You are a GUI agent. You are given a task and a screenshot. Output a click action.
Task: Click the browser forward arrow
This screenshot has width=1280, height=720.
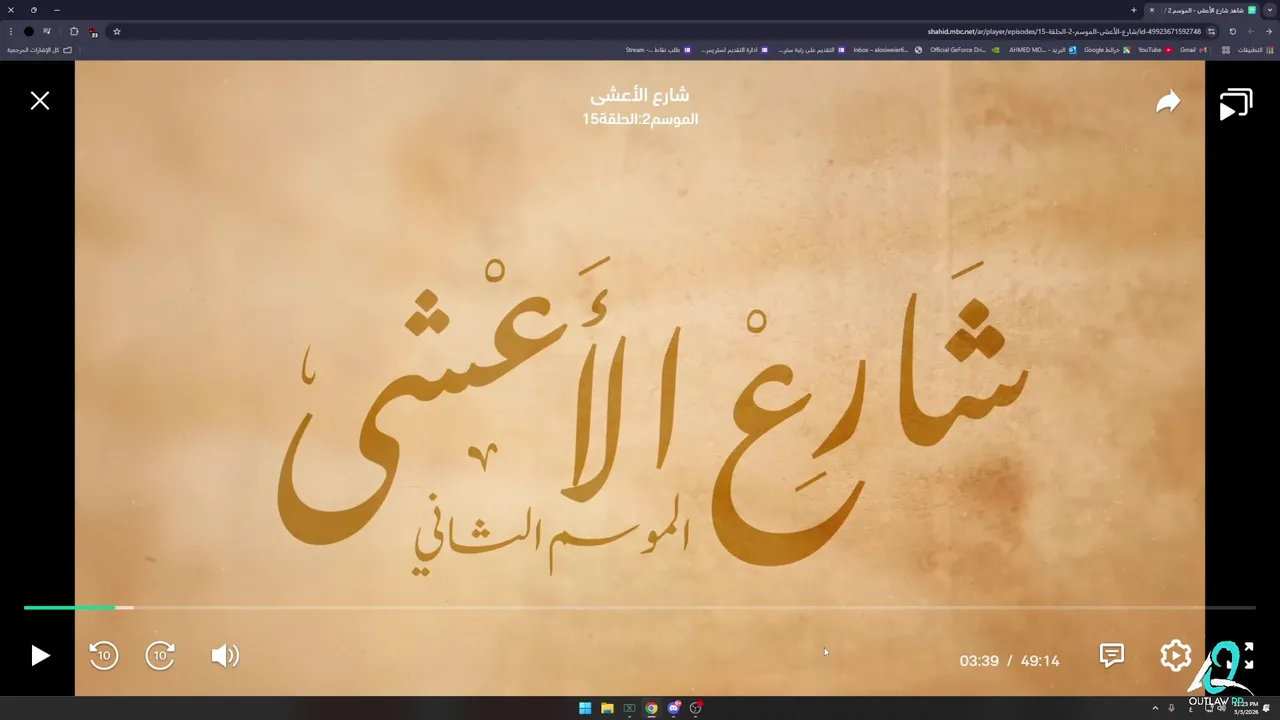click(x=1250, y=31)
